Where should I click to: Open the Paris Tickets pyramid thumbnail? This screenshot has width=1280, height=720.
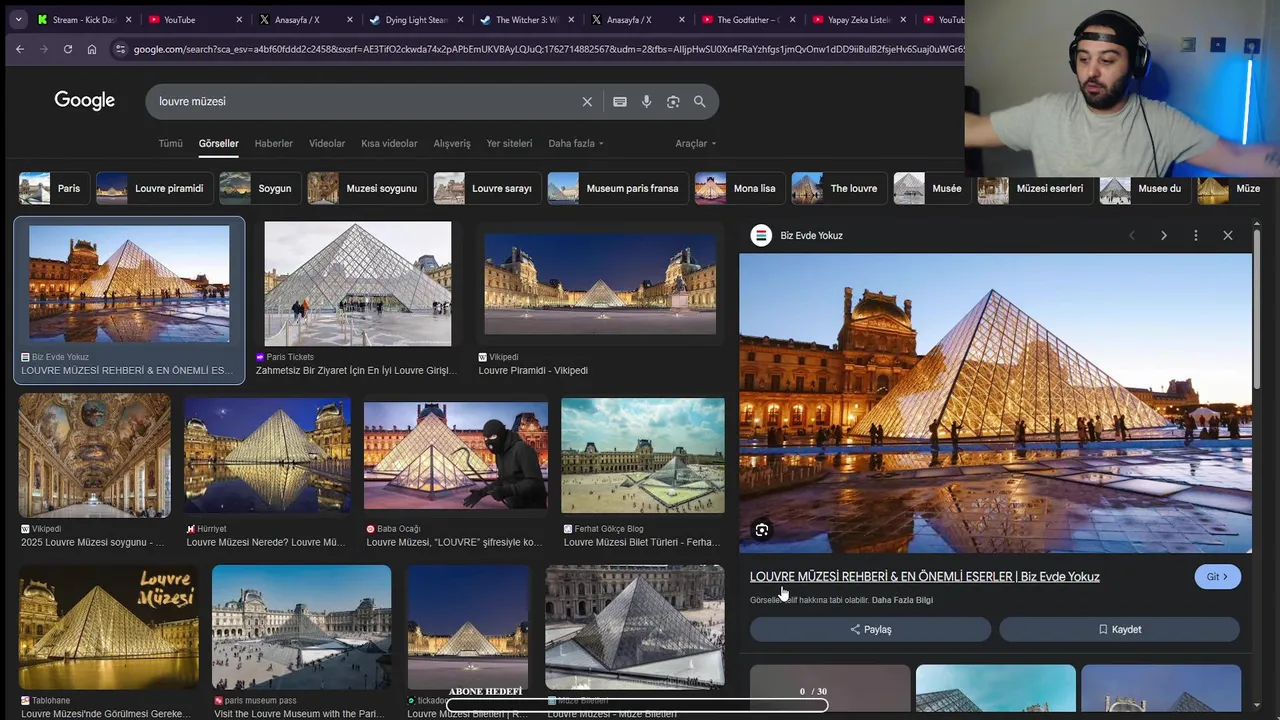tap(357, 284)
